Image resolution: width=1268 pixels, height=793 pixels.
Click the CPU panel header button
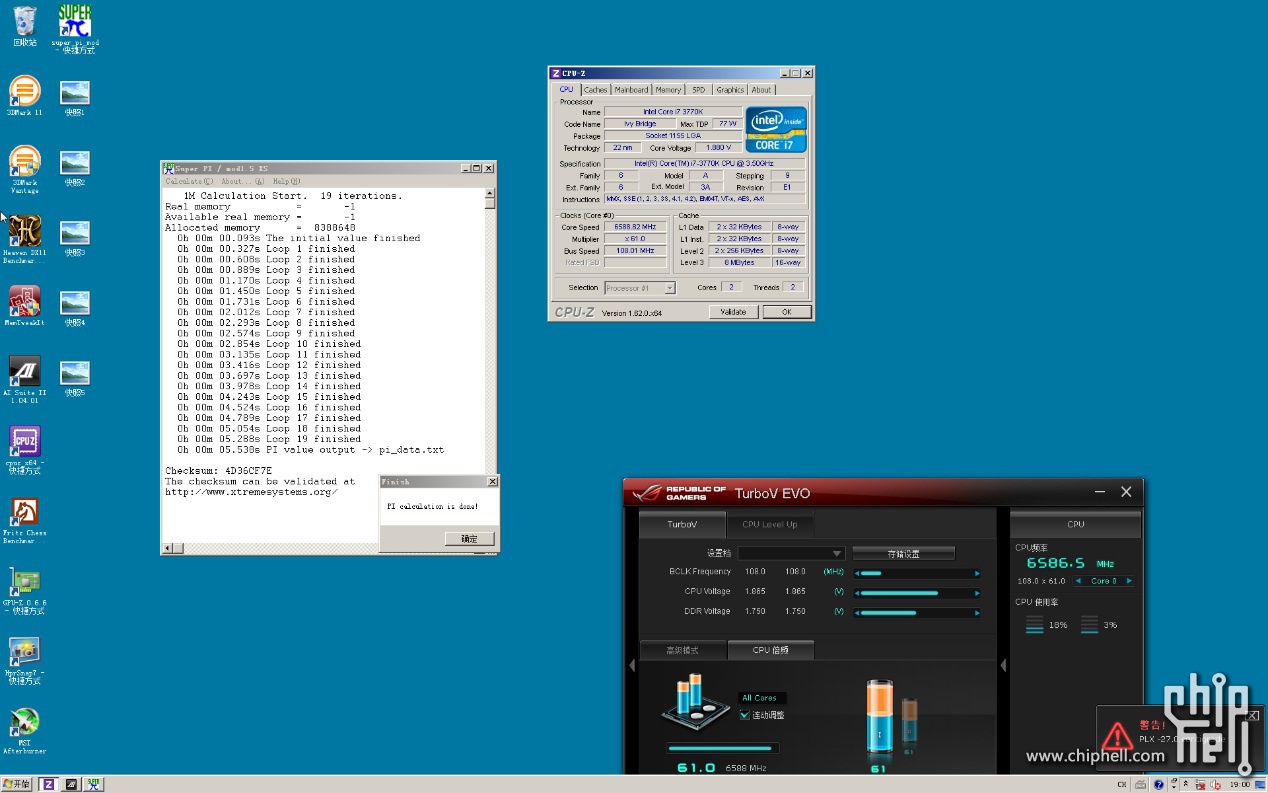pyautogui.click(x=1076, y=524)
